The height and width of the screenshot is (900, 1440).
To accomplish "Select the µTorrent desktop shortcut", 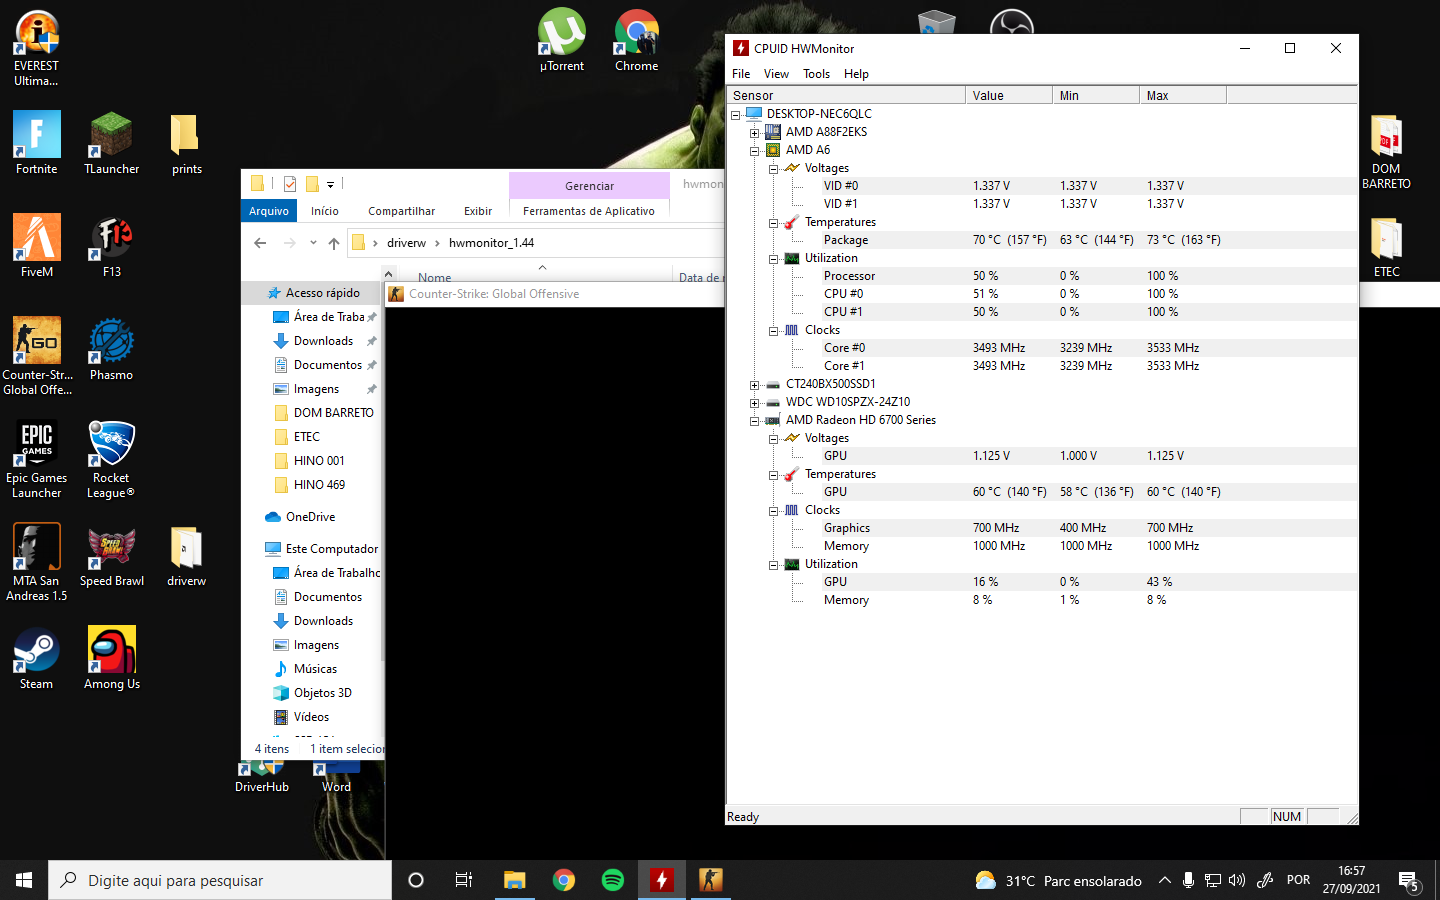I will (562, 40).
